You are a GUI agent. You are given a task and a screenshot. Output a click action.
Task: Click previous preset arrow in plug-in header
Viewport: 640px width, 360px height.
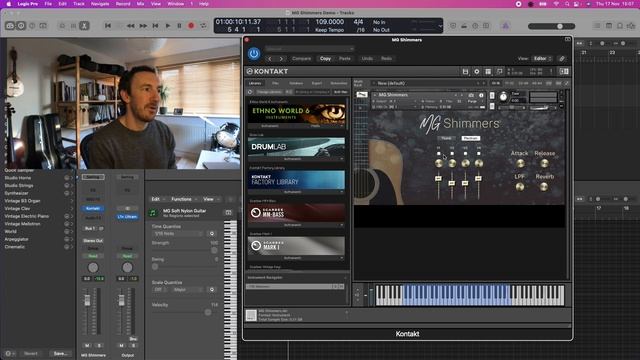pos(270,59)
